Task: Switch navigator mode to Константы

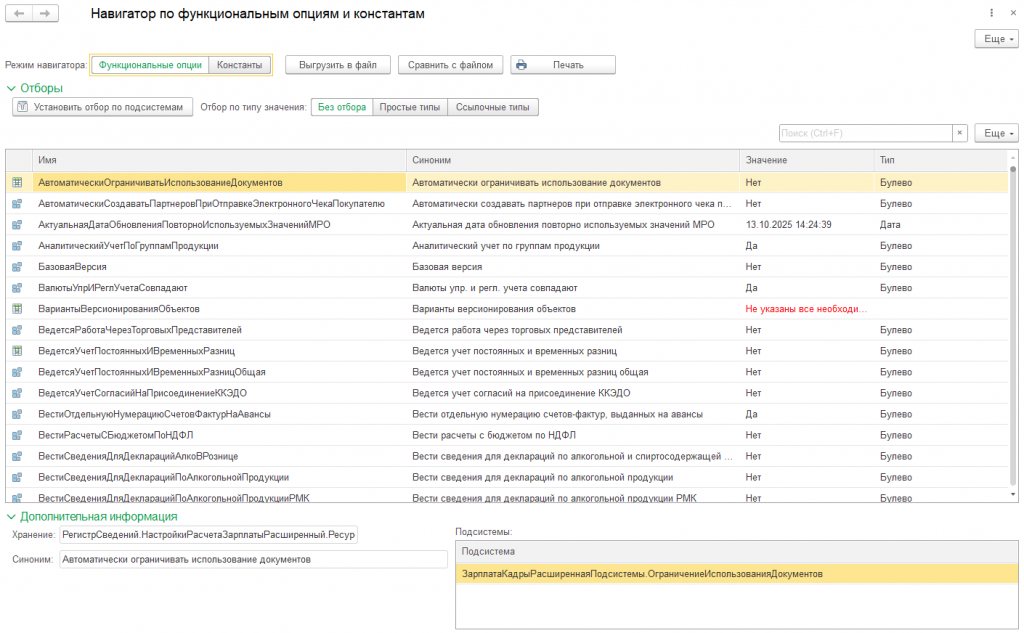Action: (240, 65)
